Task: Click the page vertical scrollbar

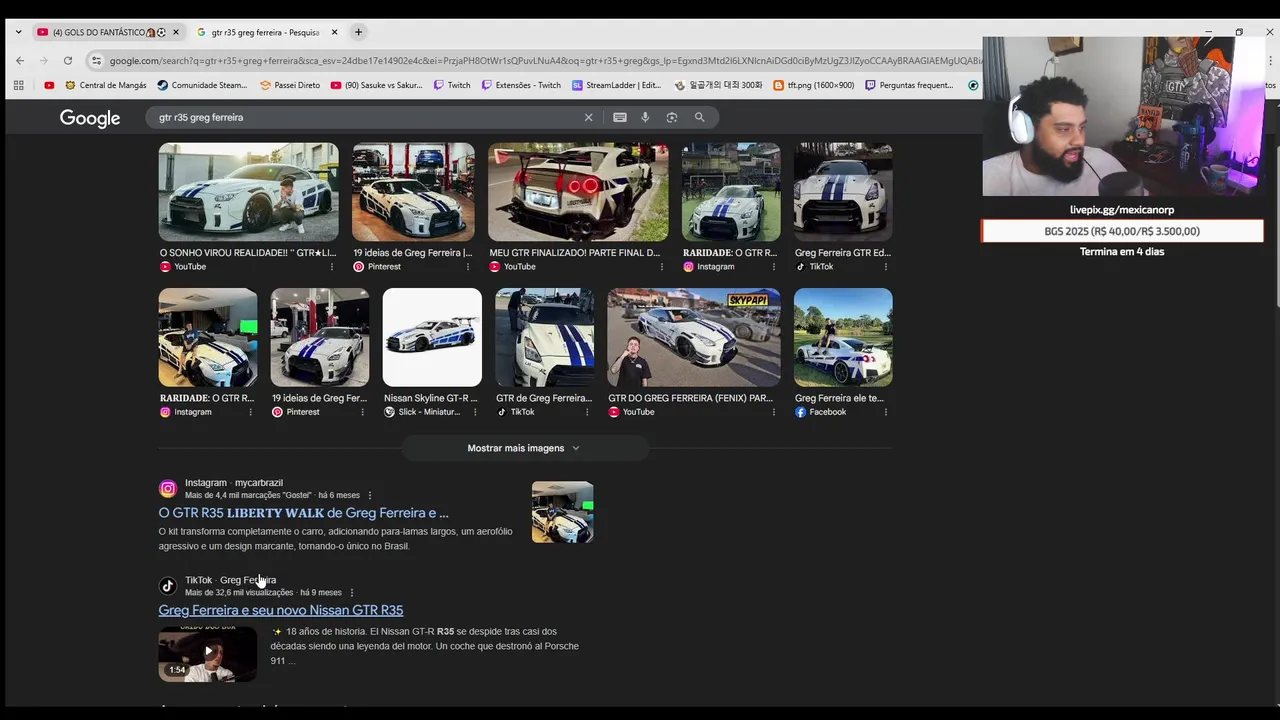Action: [1277, 227]
